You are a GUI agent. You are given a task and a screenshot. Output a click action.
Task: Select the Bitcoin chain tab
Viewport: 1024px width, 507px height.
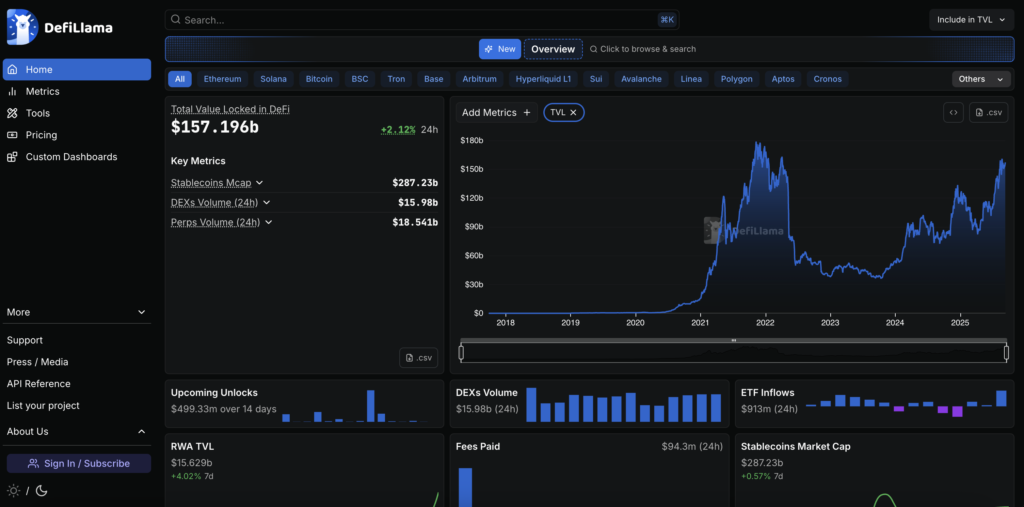click(319, 79)
